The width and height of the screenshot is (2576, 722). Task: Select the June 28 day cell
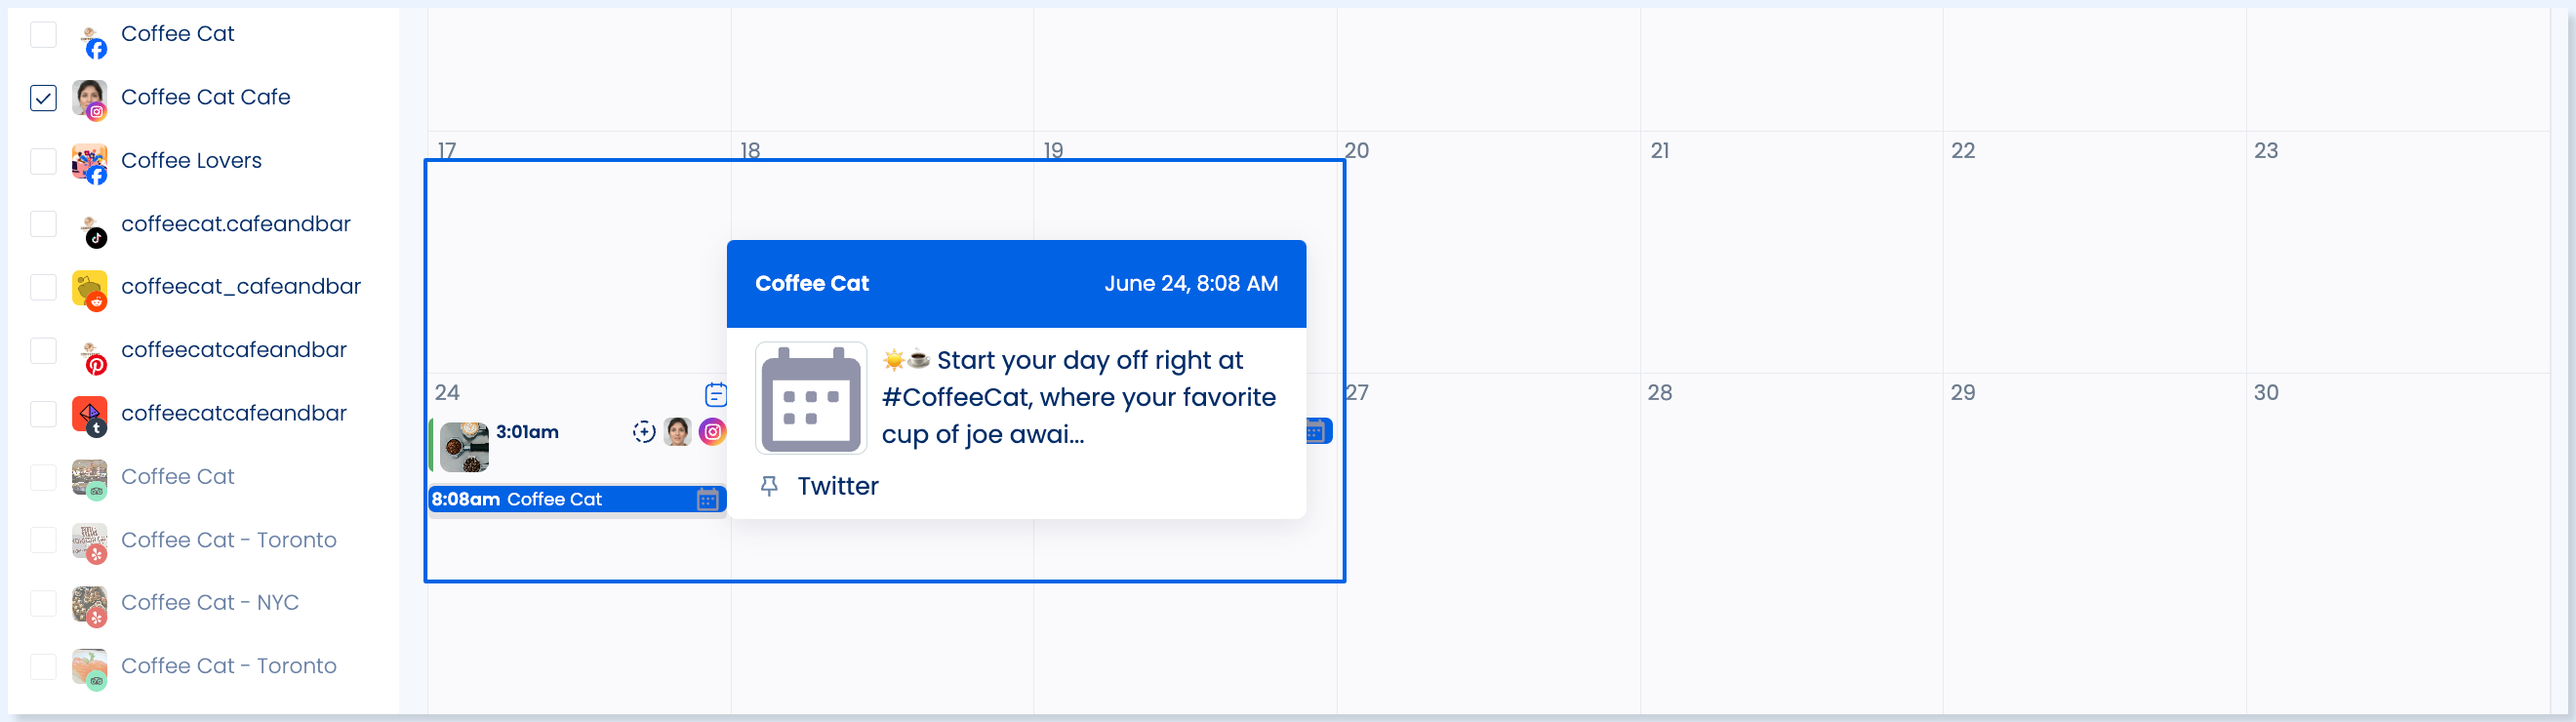[x=1790, y=480]
